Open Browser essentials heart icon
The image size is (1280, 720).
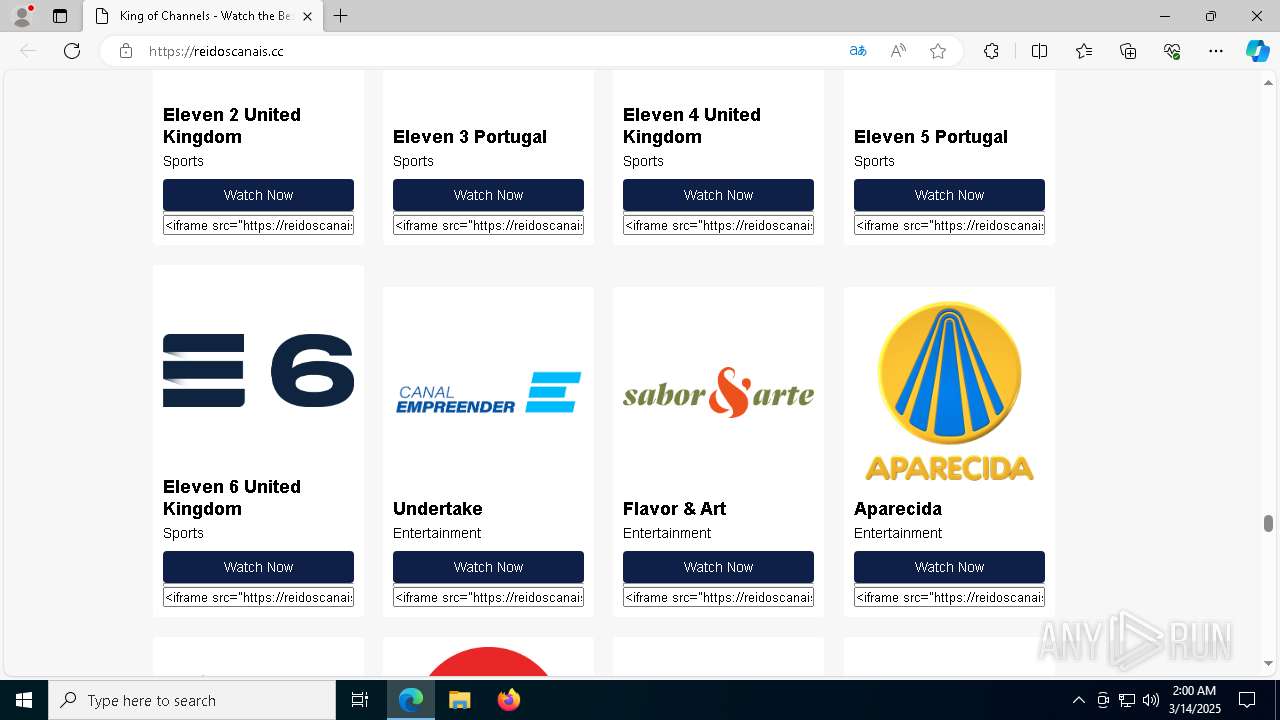coord(1172,51)
